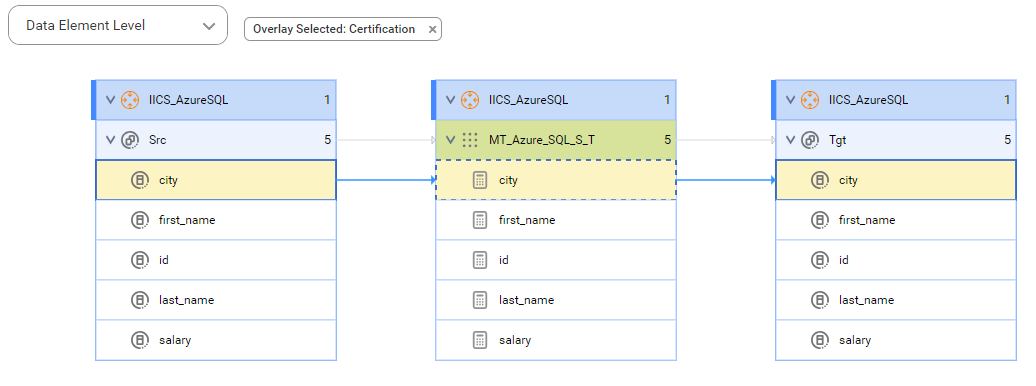Select last_name text under MT_Azure_SQL_S_T
1036x386 pixels.
pyautogui.click(x=527, y=300)
